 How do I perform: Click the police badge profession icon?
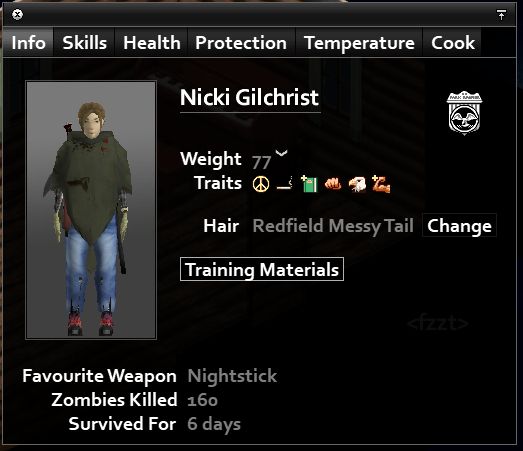click(x=464, y=113)
